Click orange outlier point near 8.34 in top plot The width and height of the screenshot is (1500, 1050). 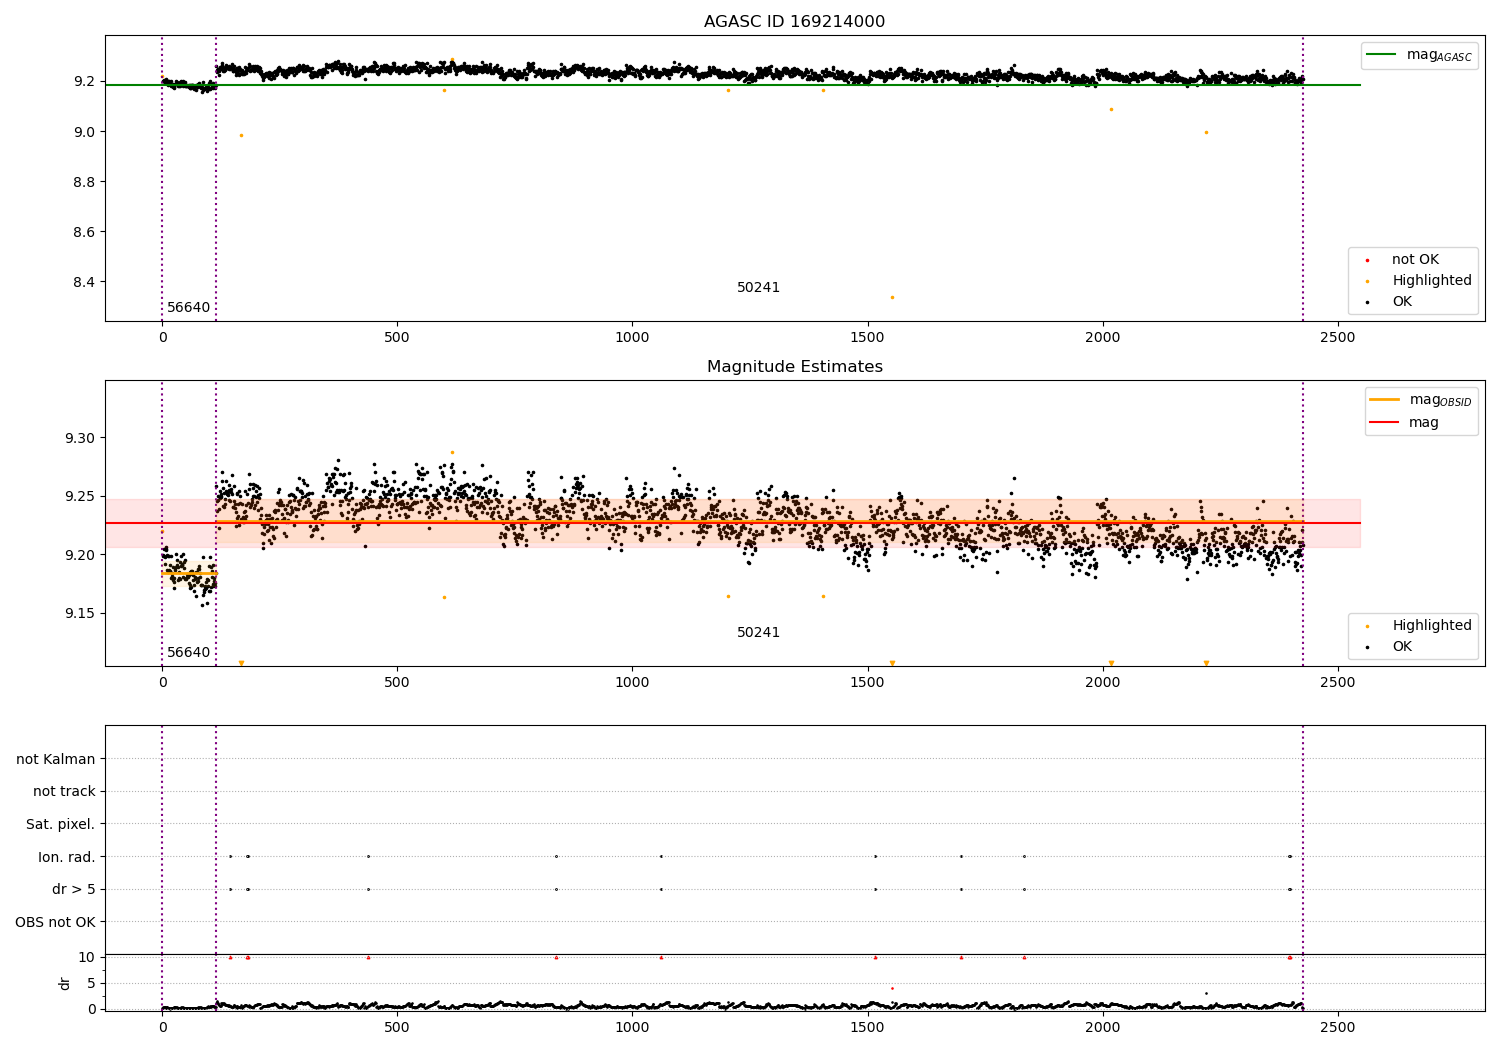coord(892,297)
